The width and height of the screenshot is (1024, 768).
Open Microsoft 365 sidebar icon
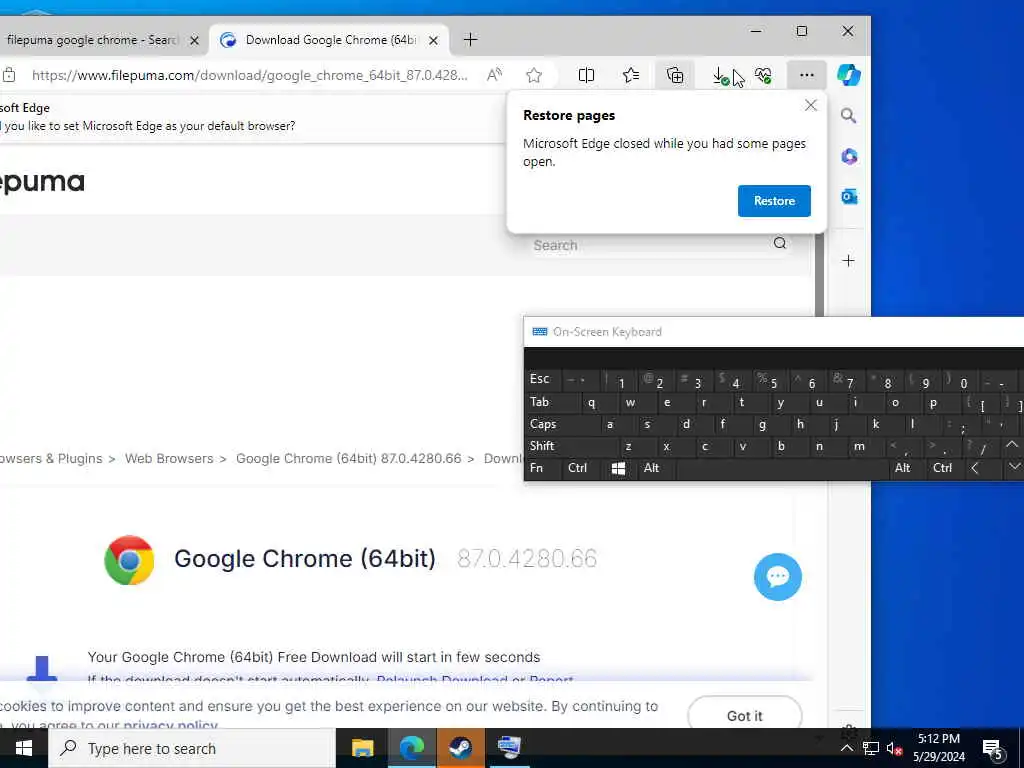[x=848, y=157]
